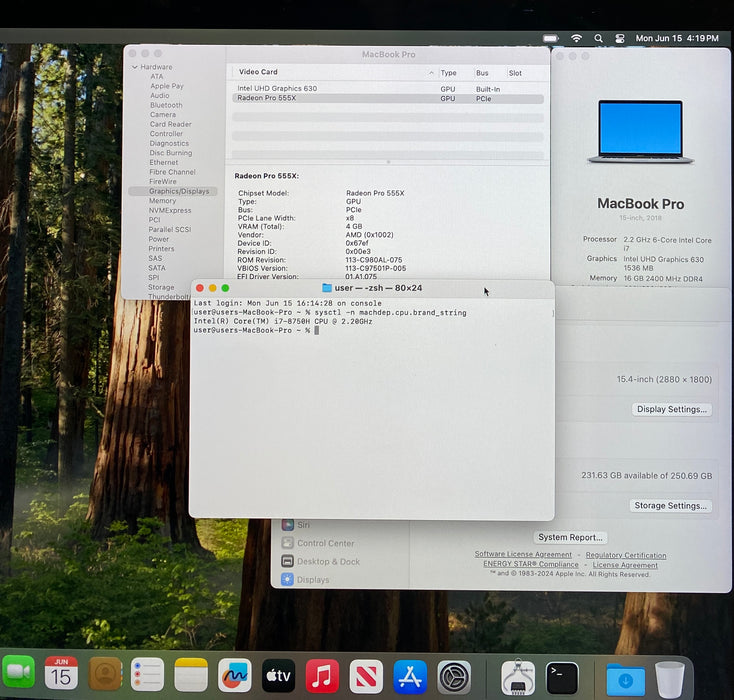The width and height of the screenshot is (734, 700).
Task: Launch Contacts from the Dock
Action: [x=105, y=674]
